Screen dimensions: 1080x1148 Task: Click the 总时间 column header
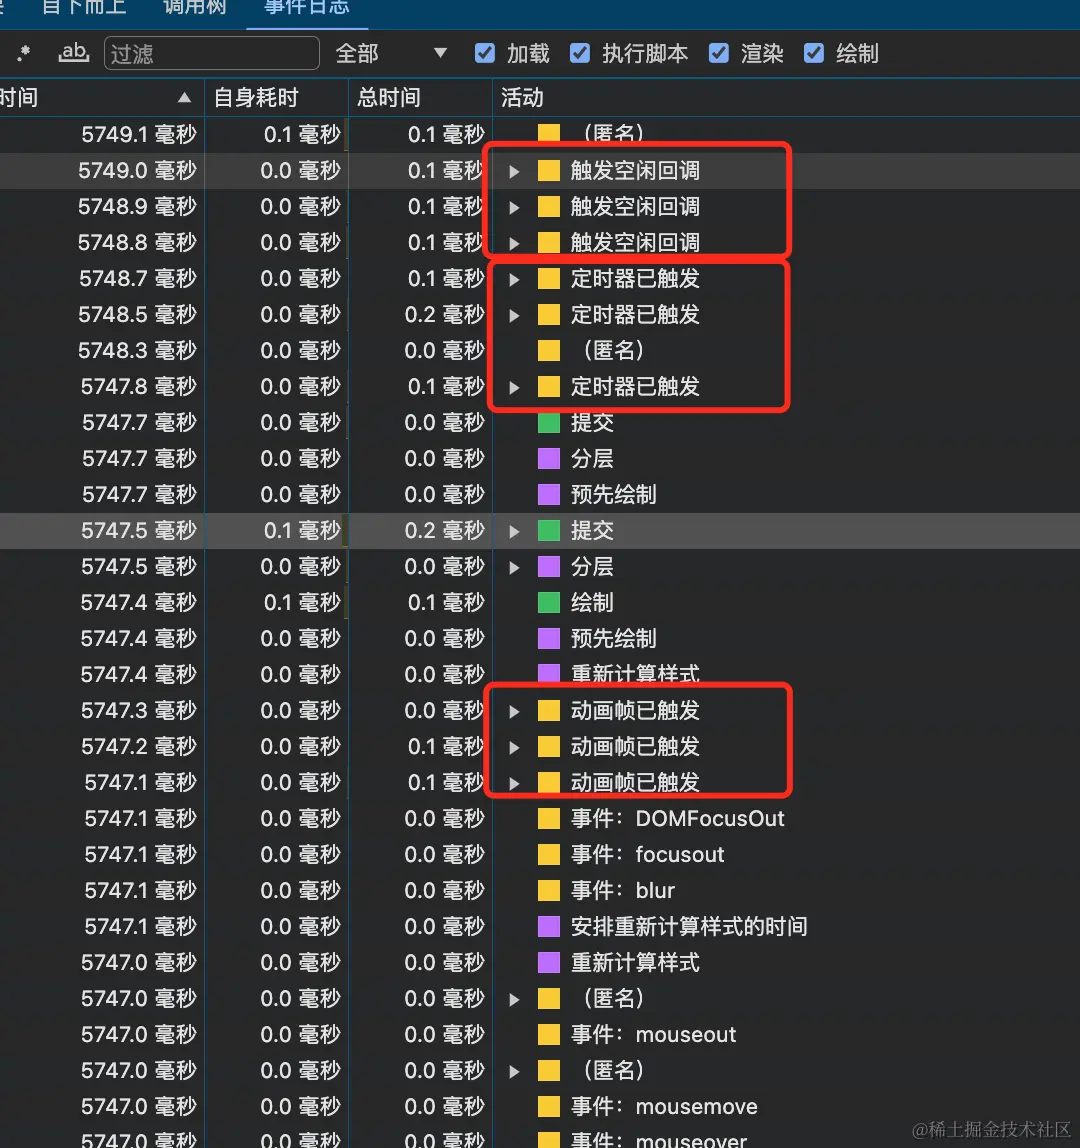390,97
